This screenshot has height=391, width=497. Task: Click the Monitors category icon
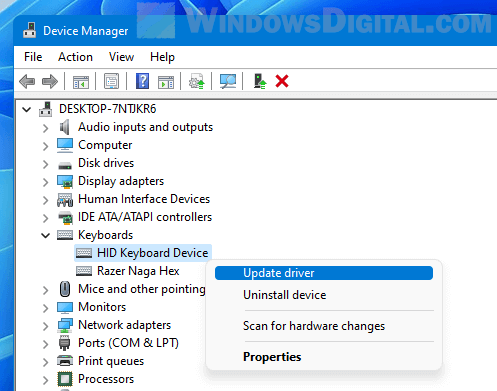click(65, 307)
